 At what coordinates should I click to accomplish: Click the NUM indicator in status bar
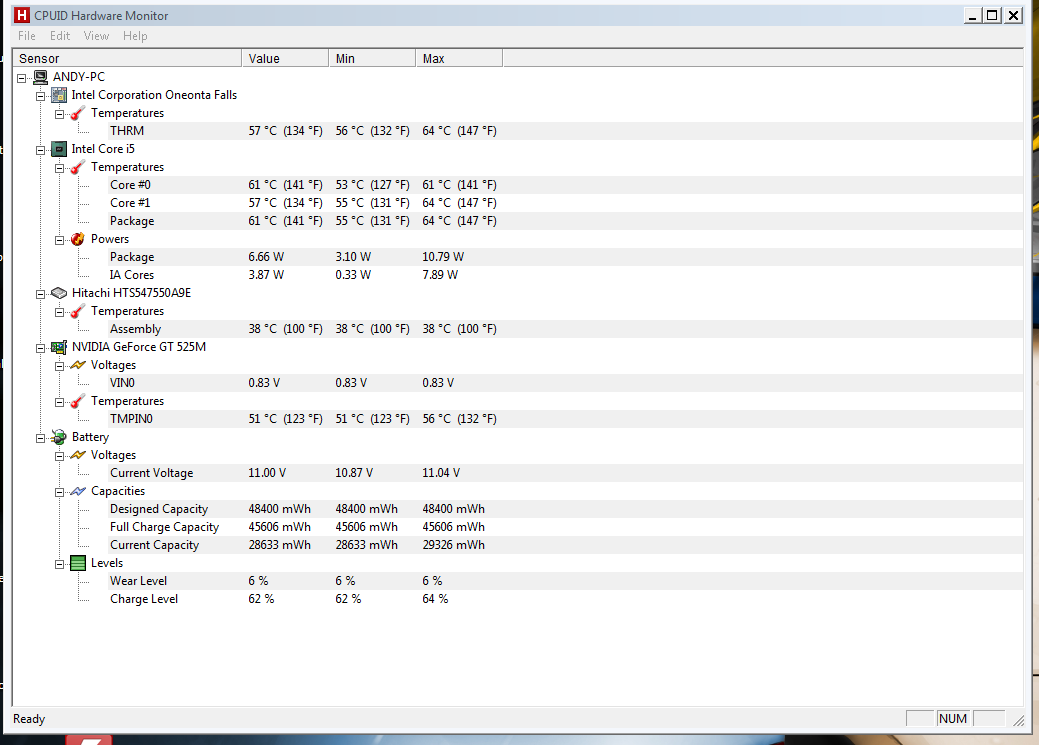click(953, 718)
